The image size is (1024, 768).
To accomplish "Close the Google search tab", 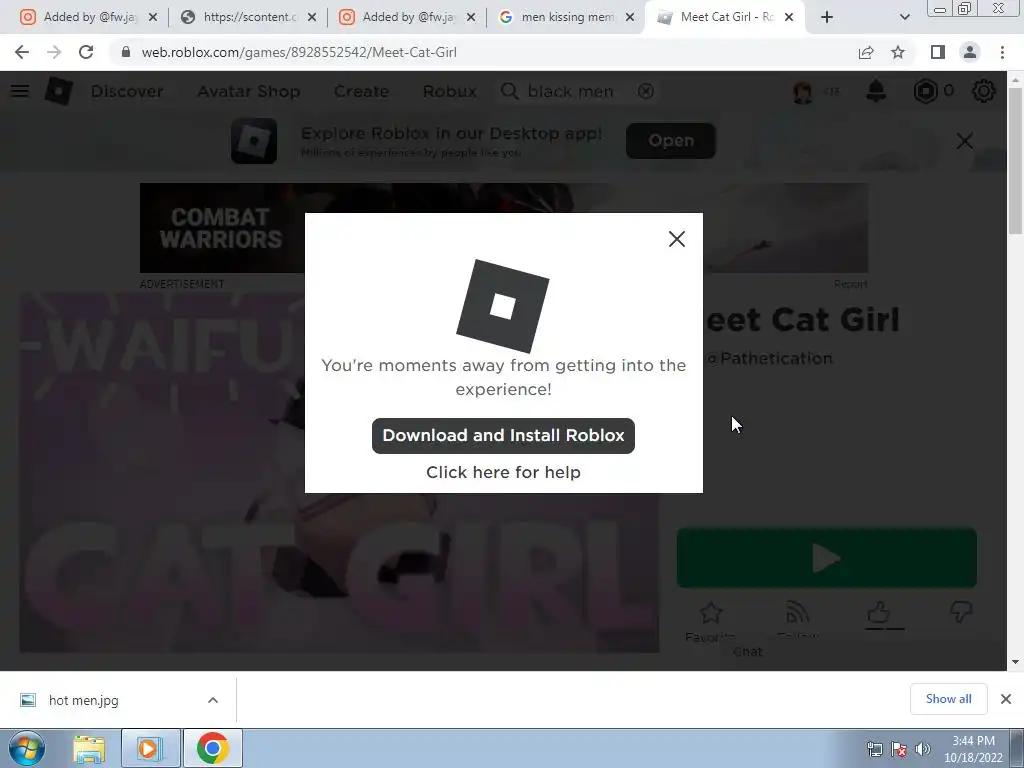I will pyautogui.click(x=630, y=17).
